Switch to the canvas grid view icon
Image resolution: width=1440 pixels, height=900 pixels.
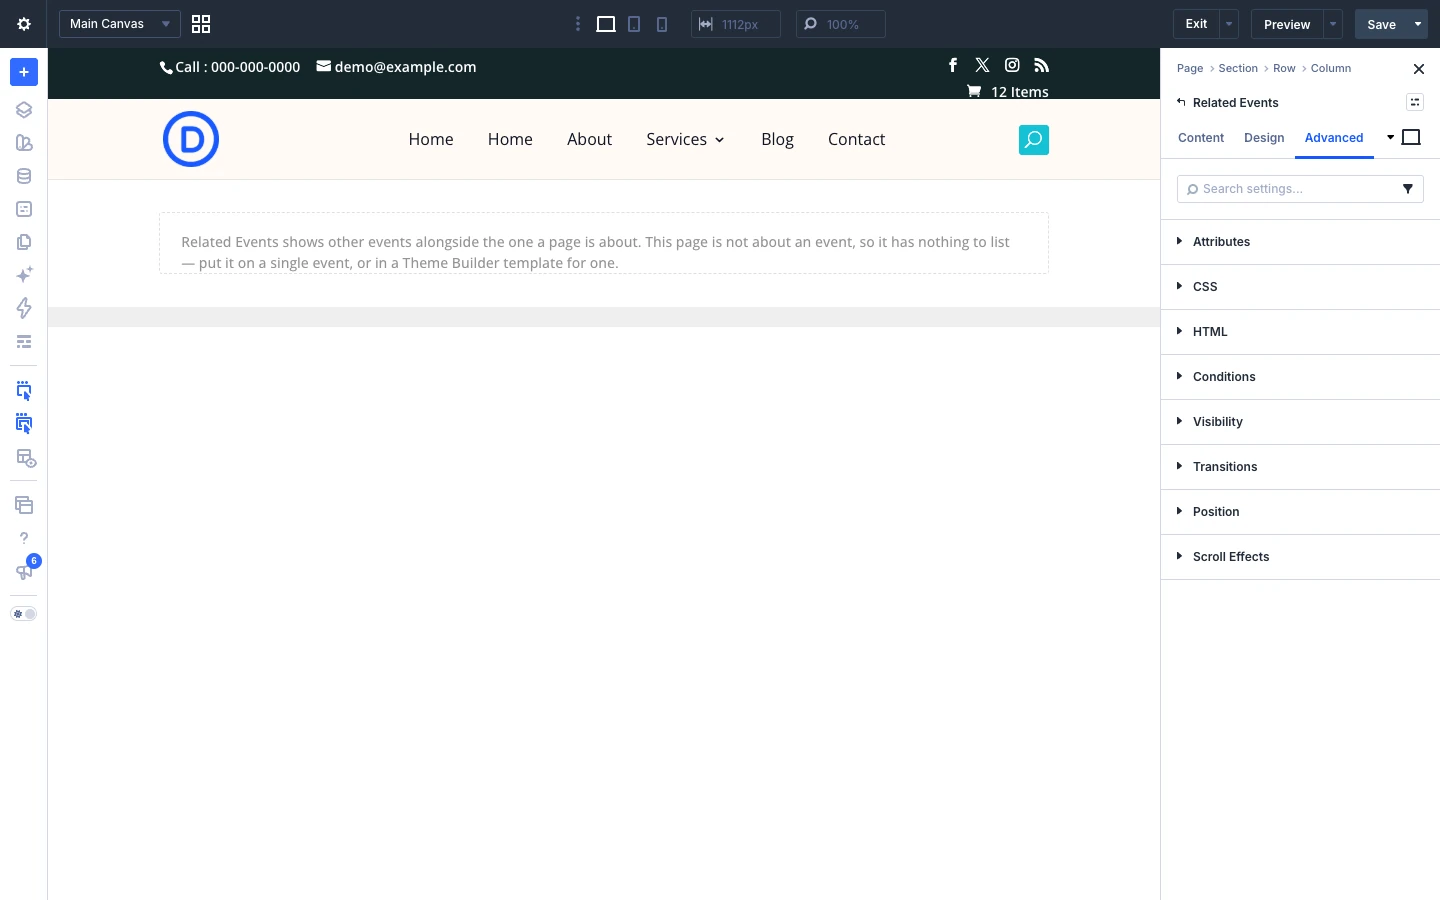[x=201, y=24]
